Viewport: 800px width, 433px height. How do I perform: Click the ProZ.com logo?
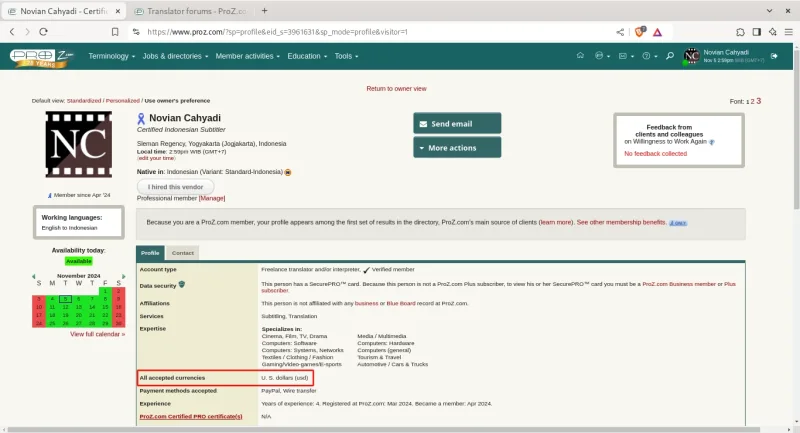tap(42, 57)
